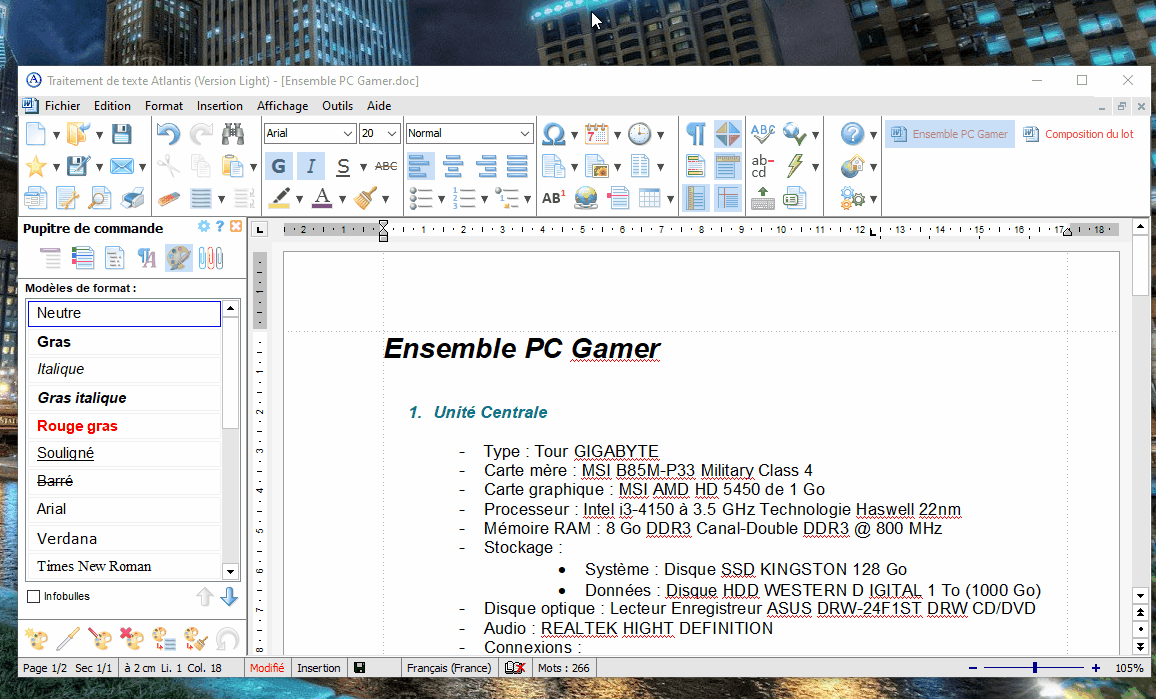
Task: Click the zoom slider handle
Action: coord(1035,668)
